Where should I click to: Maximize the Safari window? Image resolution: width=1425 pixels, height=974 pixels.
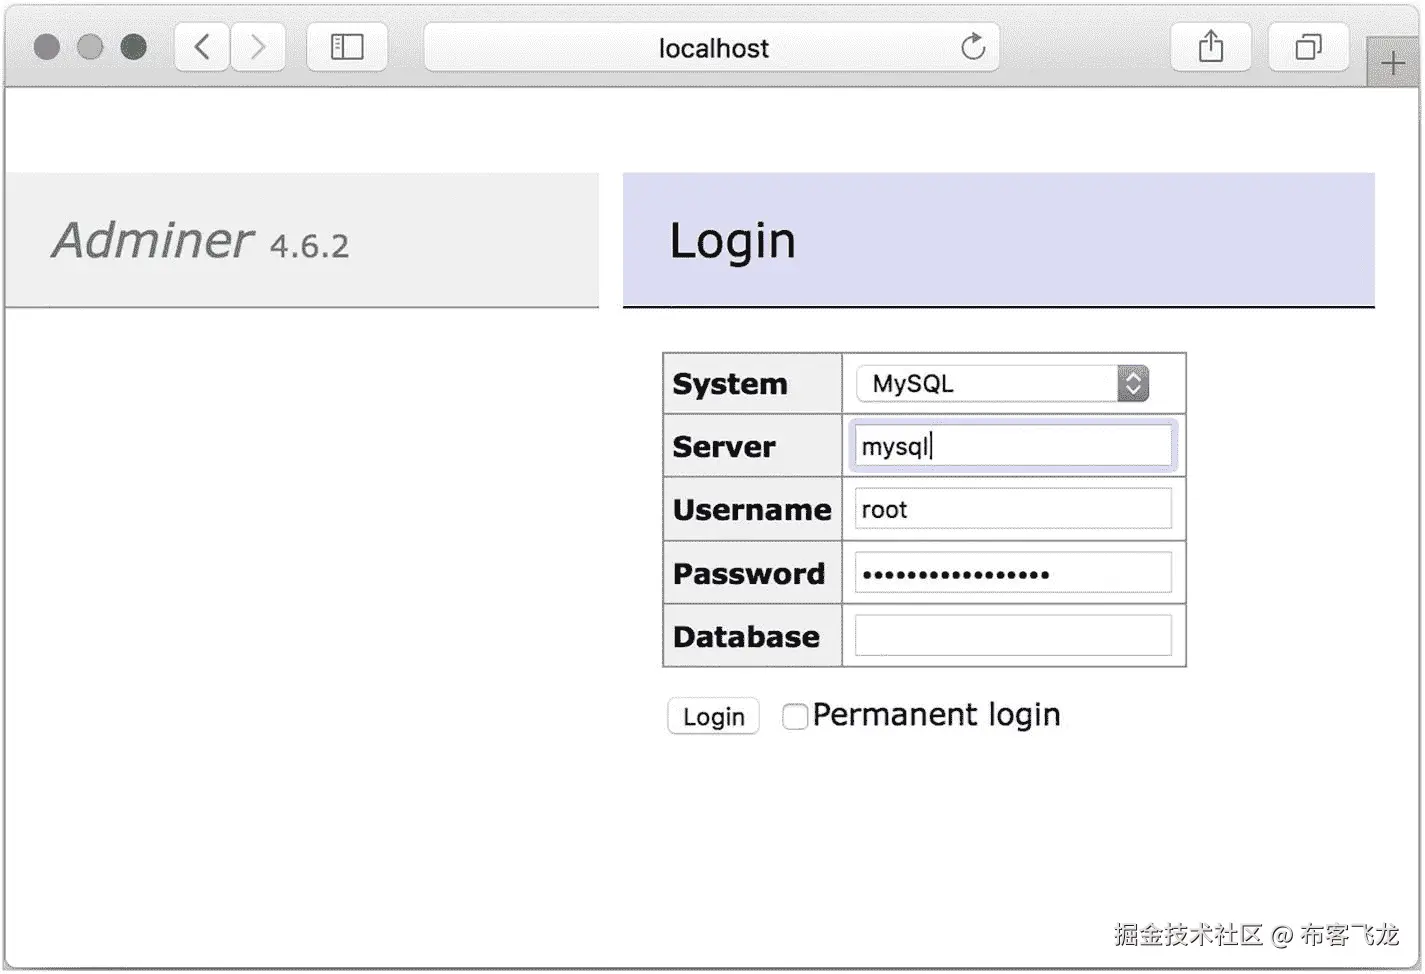click(x=133, y=47)
